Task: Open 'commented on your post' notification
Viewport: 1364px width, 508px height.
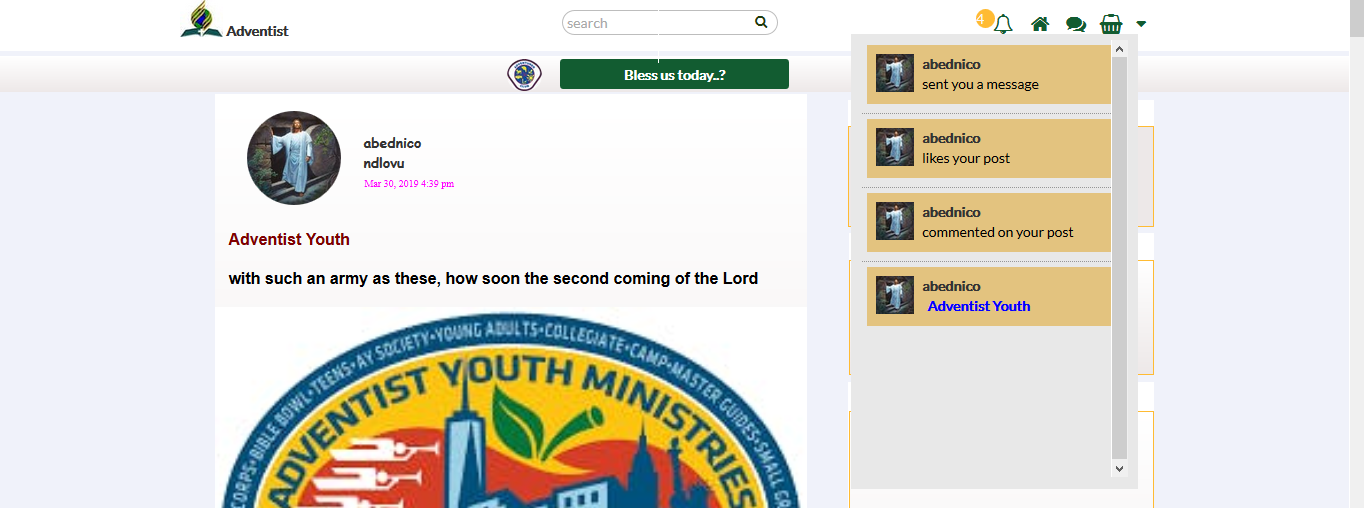Action: pyautogui.click(x=989, y=222)
